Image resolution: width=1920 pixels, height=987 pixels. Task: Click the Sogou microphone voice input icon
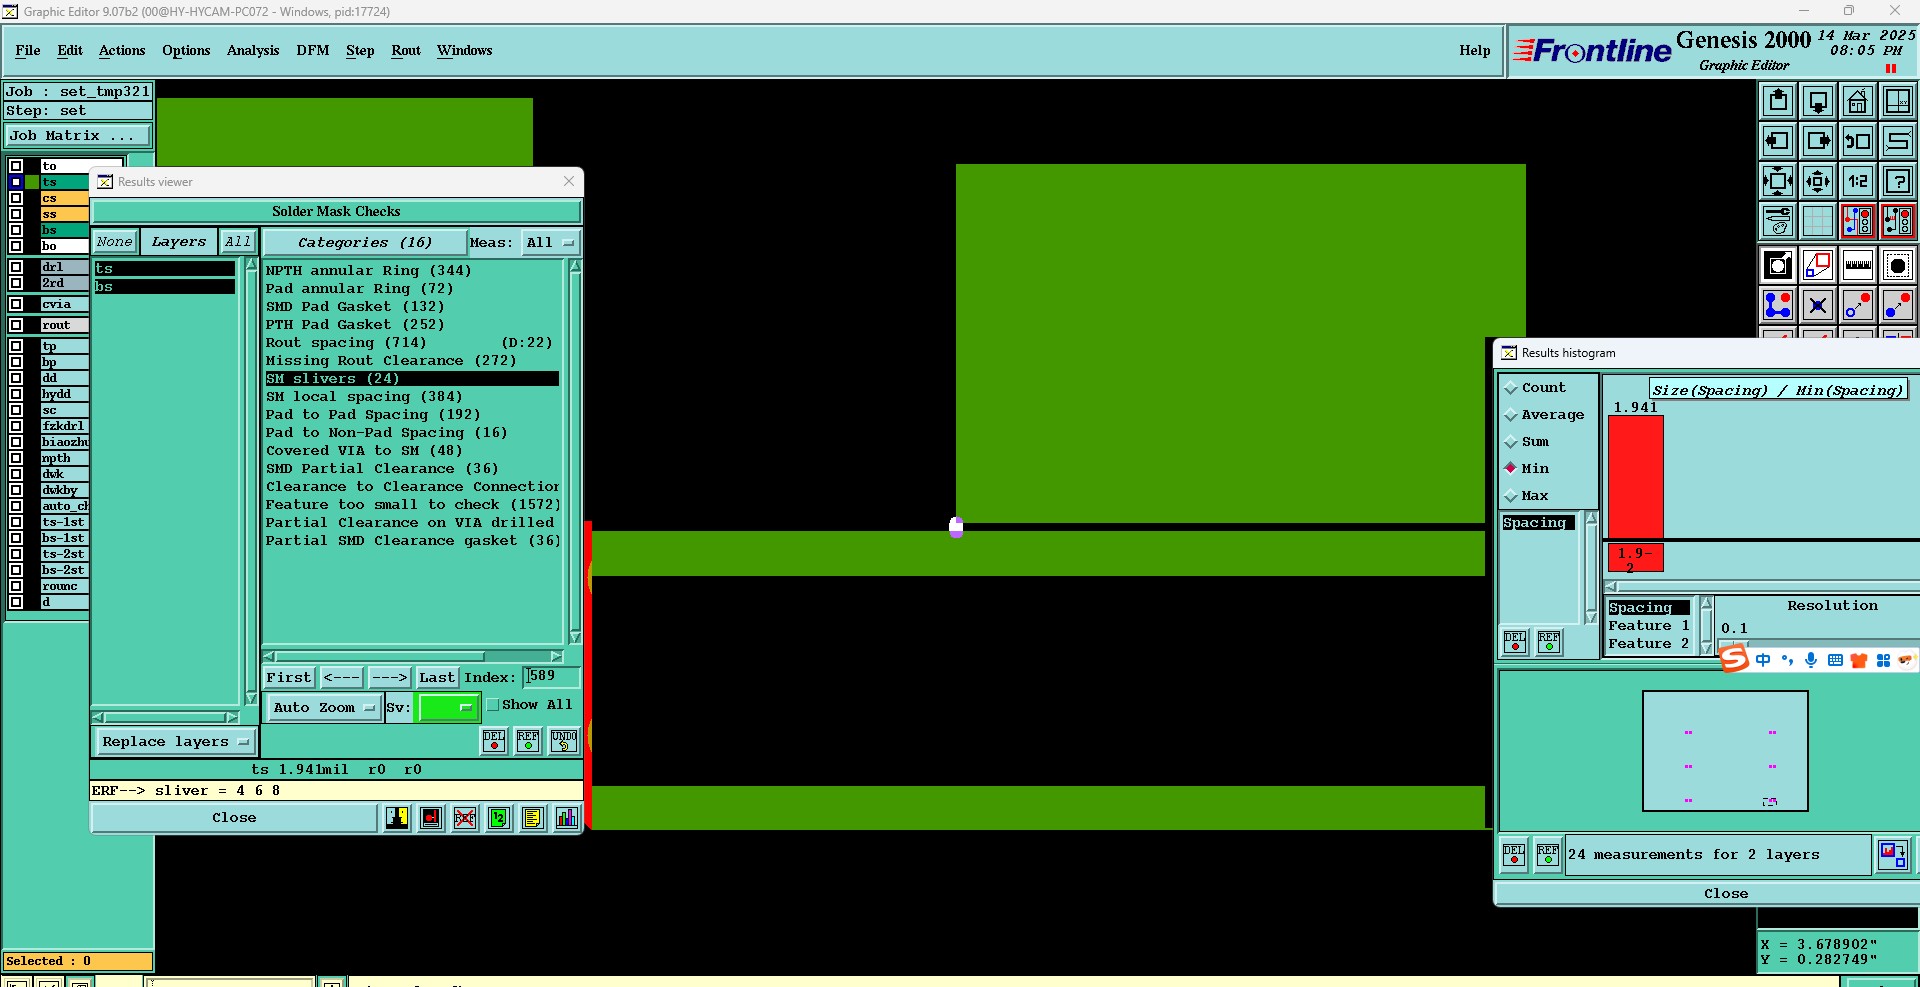pyautogui.click(x=1811, y=660)
